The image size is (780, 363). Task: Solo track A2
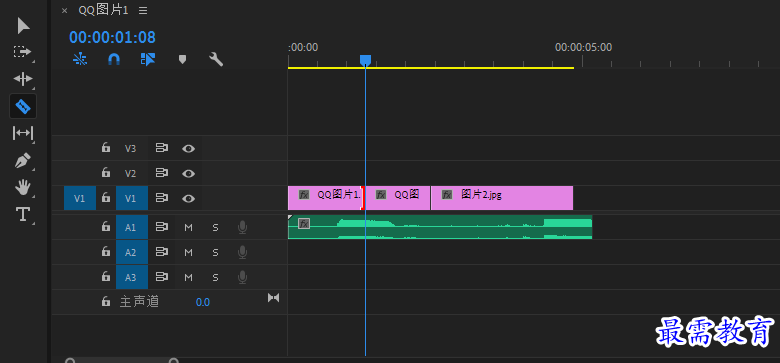tap(215, 252)
